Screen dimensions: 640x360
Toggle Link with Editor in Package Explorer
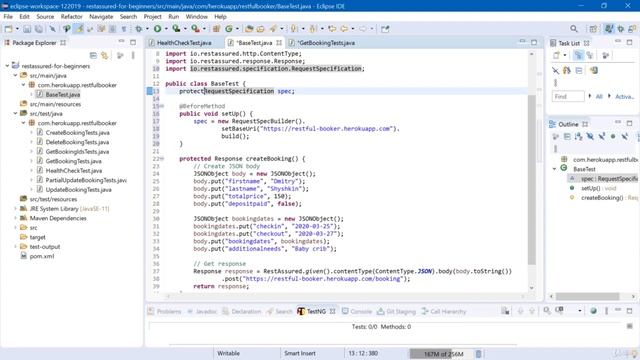105,56
